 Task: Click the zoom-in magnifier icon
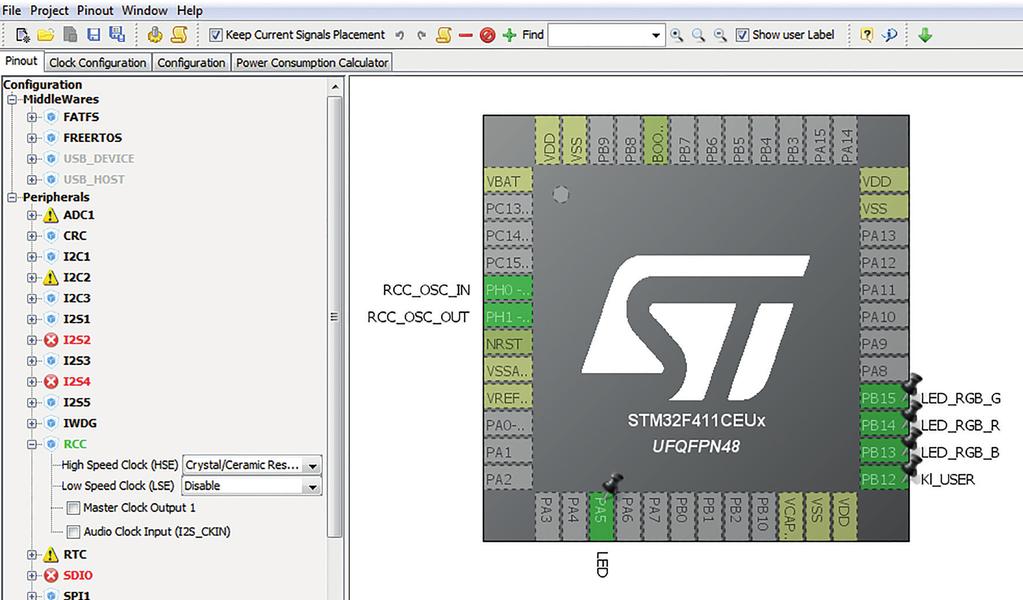677,35
